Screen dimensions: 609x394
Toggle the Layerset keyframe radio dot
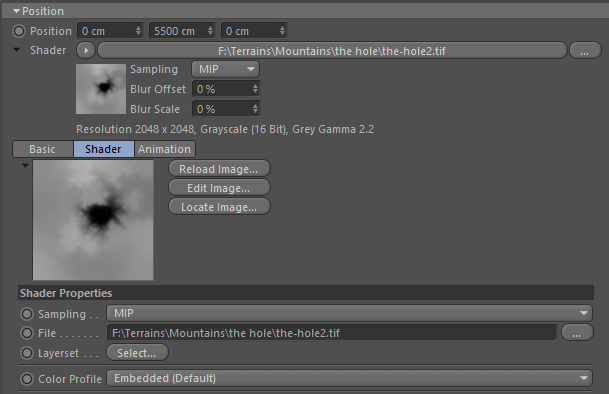pyautogui.click(x=27, y=353)
